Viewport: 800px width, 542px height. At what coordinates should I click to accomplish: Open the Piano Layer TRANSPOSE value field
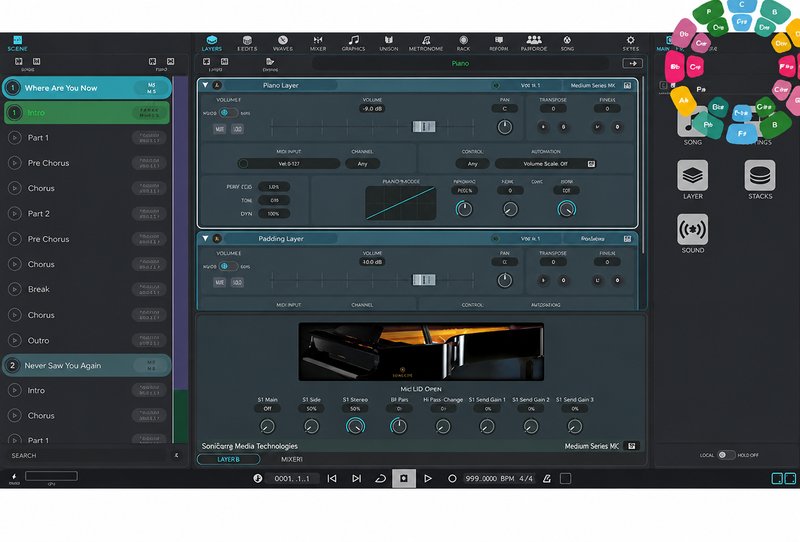click(x=553, y=109)
